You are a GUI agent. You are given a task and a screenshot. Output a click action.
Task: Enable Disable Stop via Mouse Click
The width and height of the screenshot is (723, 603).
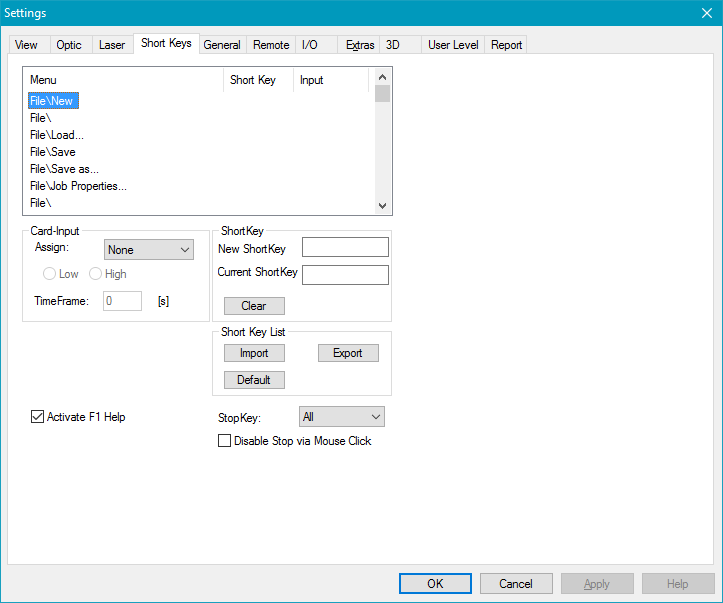point(225,441)
